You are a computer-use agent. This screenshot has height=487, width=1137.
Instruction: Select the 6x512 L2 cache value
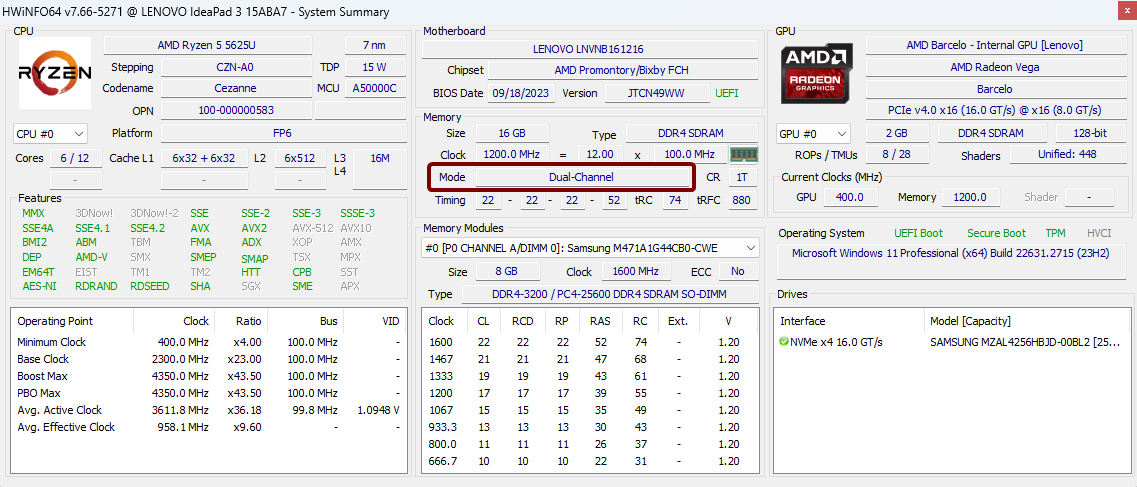(299, 158)
